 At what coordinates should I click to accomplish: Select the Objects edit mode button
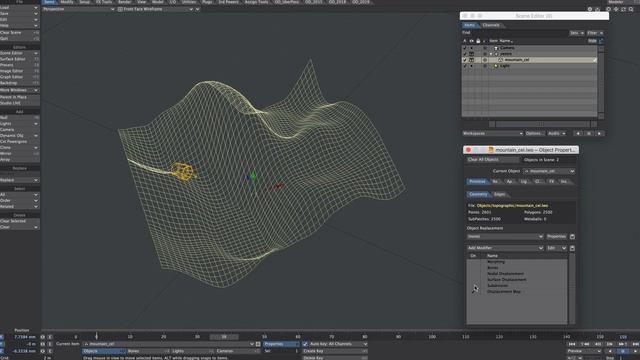click(104, 351)
